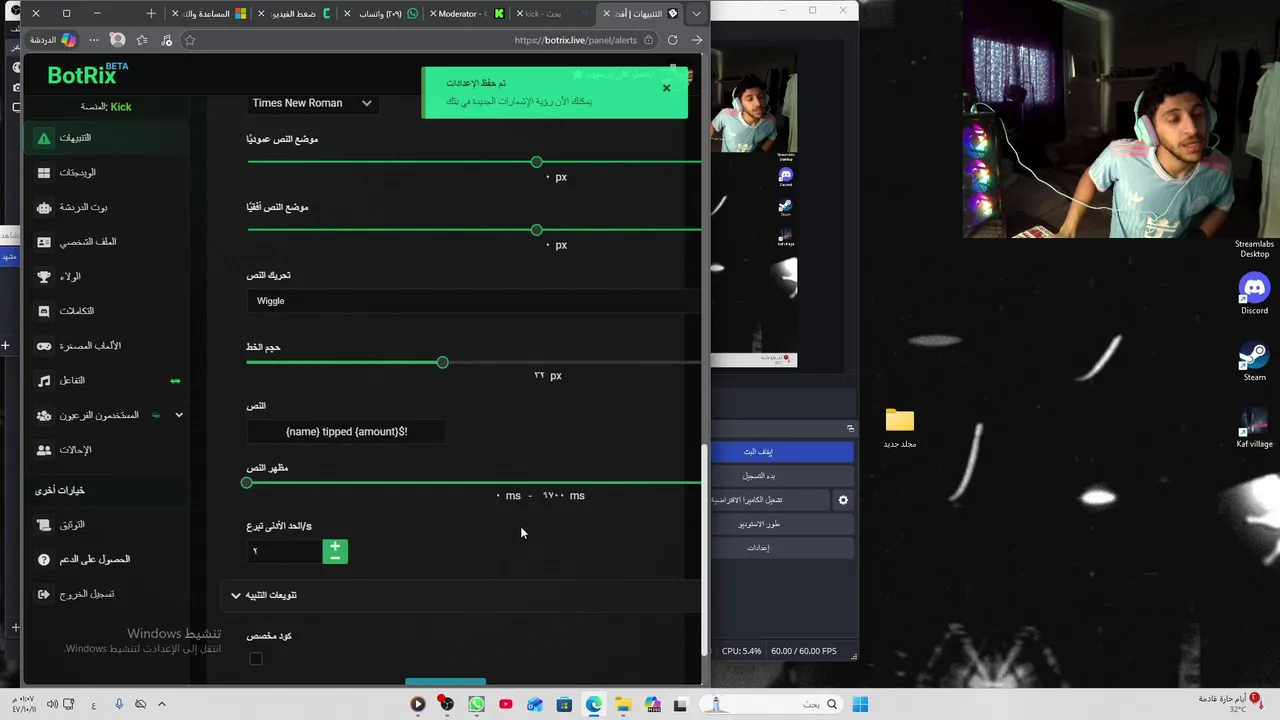Expand تنويعات التنبيه alert variations section

(461, 595)
